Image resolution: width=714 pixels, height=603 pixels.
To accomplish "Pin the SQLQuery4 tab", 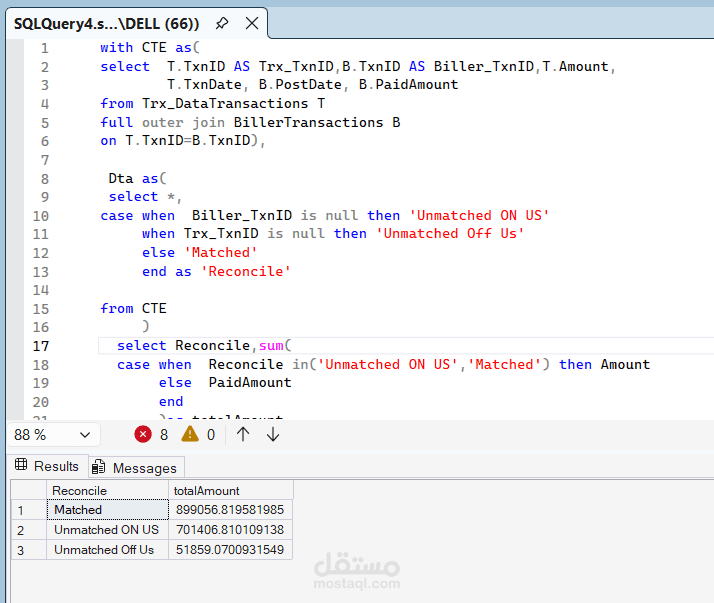I will tap(222, 23).
